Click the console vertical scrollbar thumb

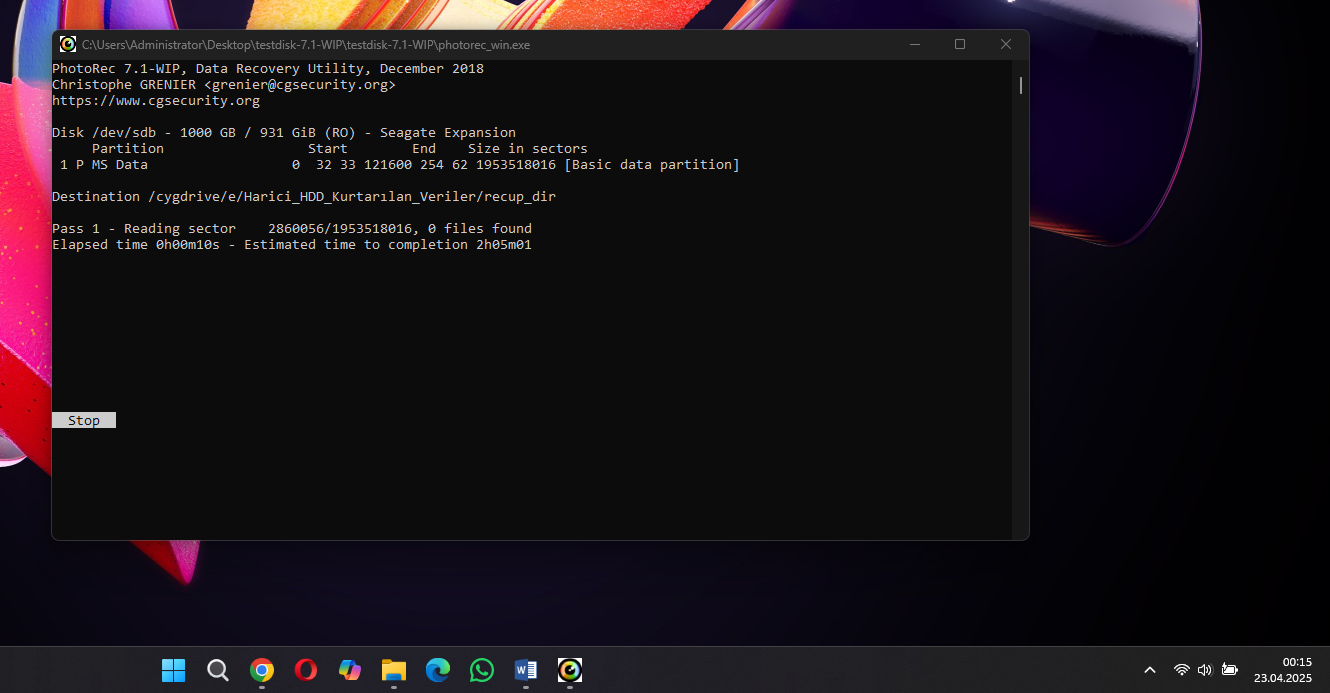coord(1020,85)
